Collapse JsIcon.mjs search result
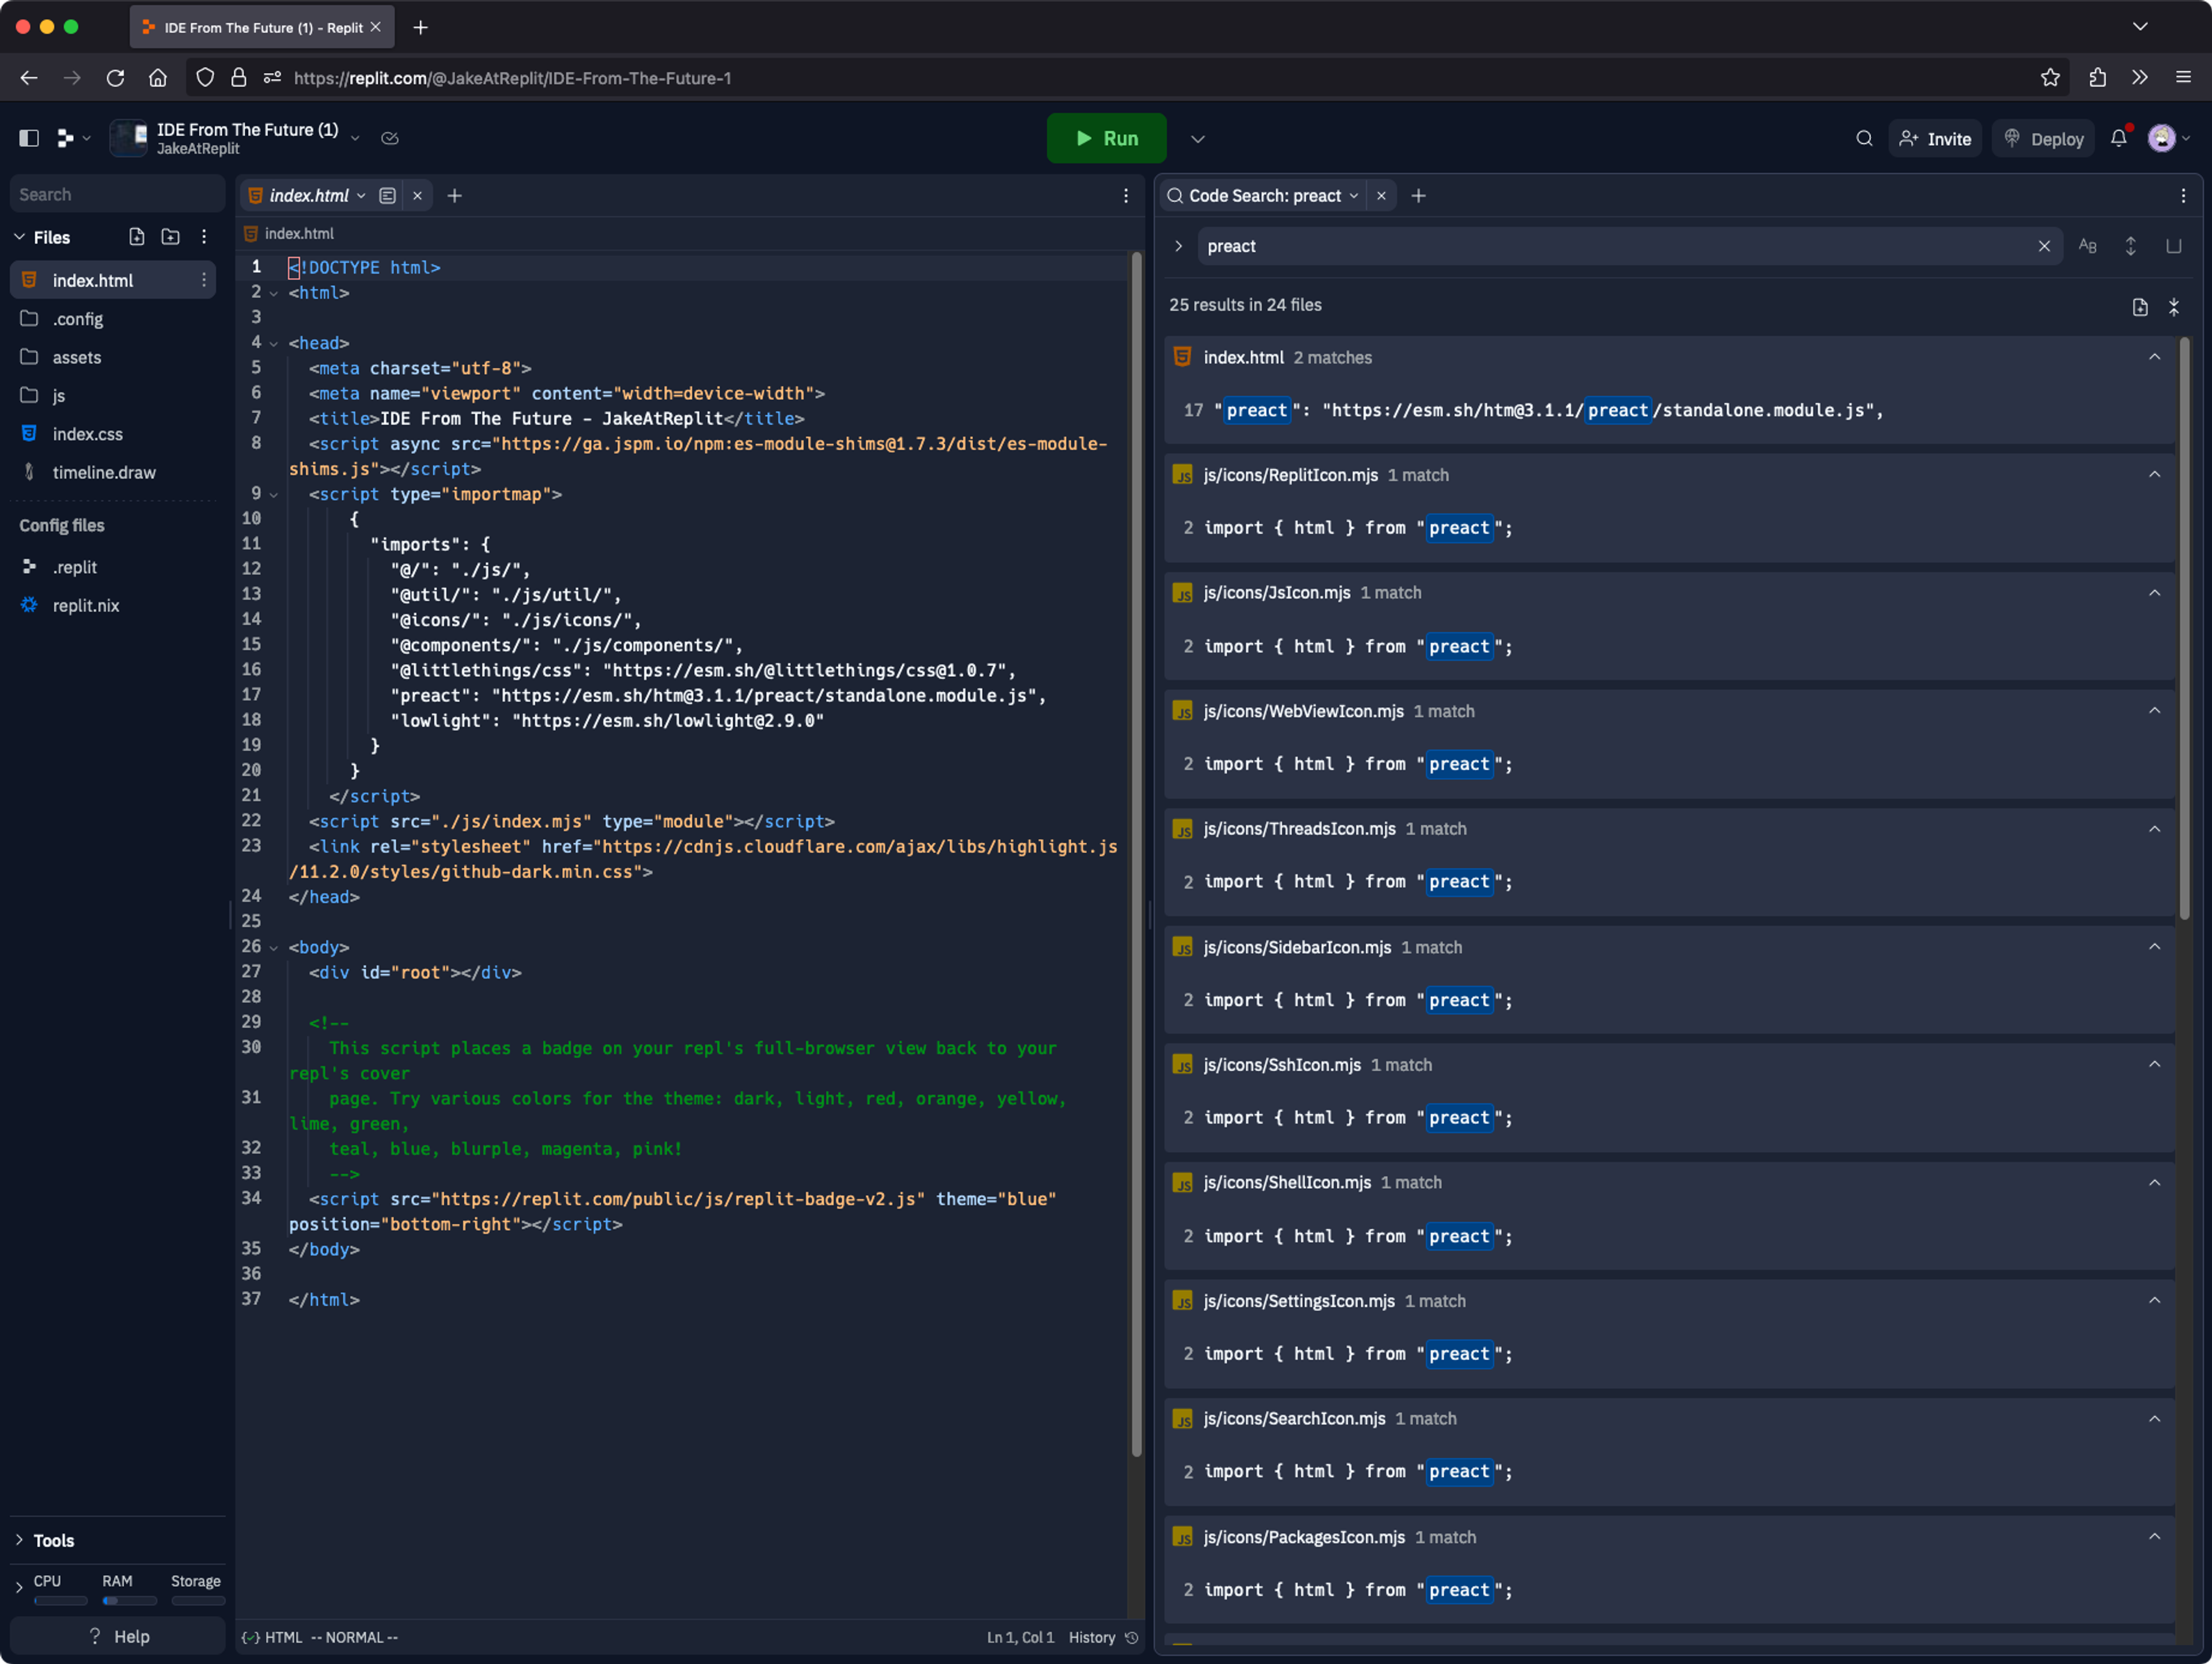This screenshot has height=1664, width=2212. (x=2155, y=593)
